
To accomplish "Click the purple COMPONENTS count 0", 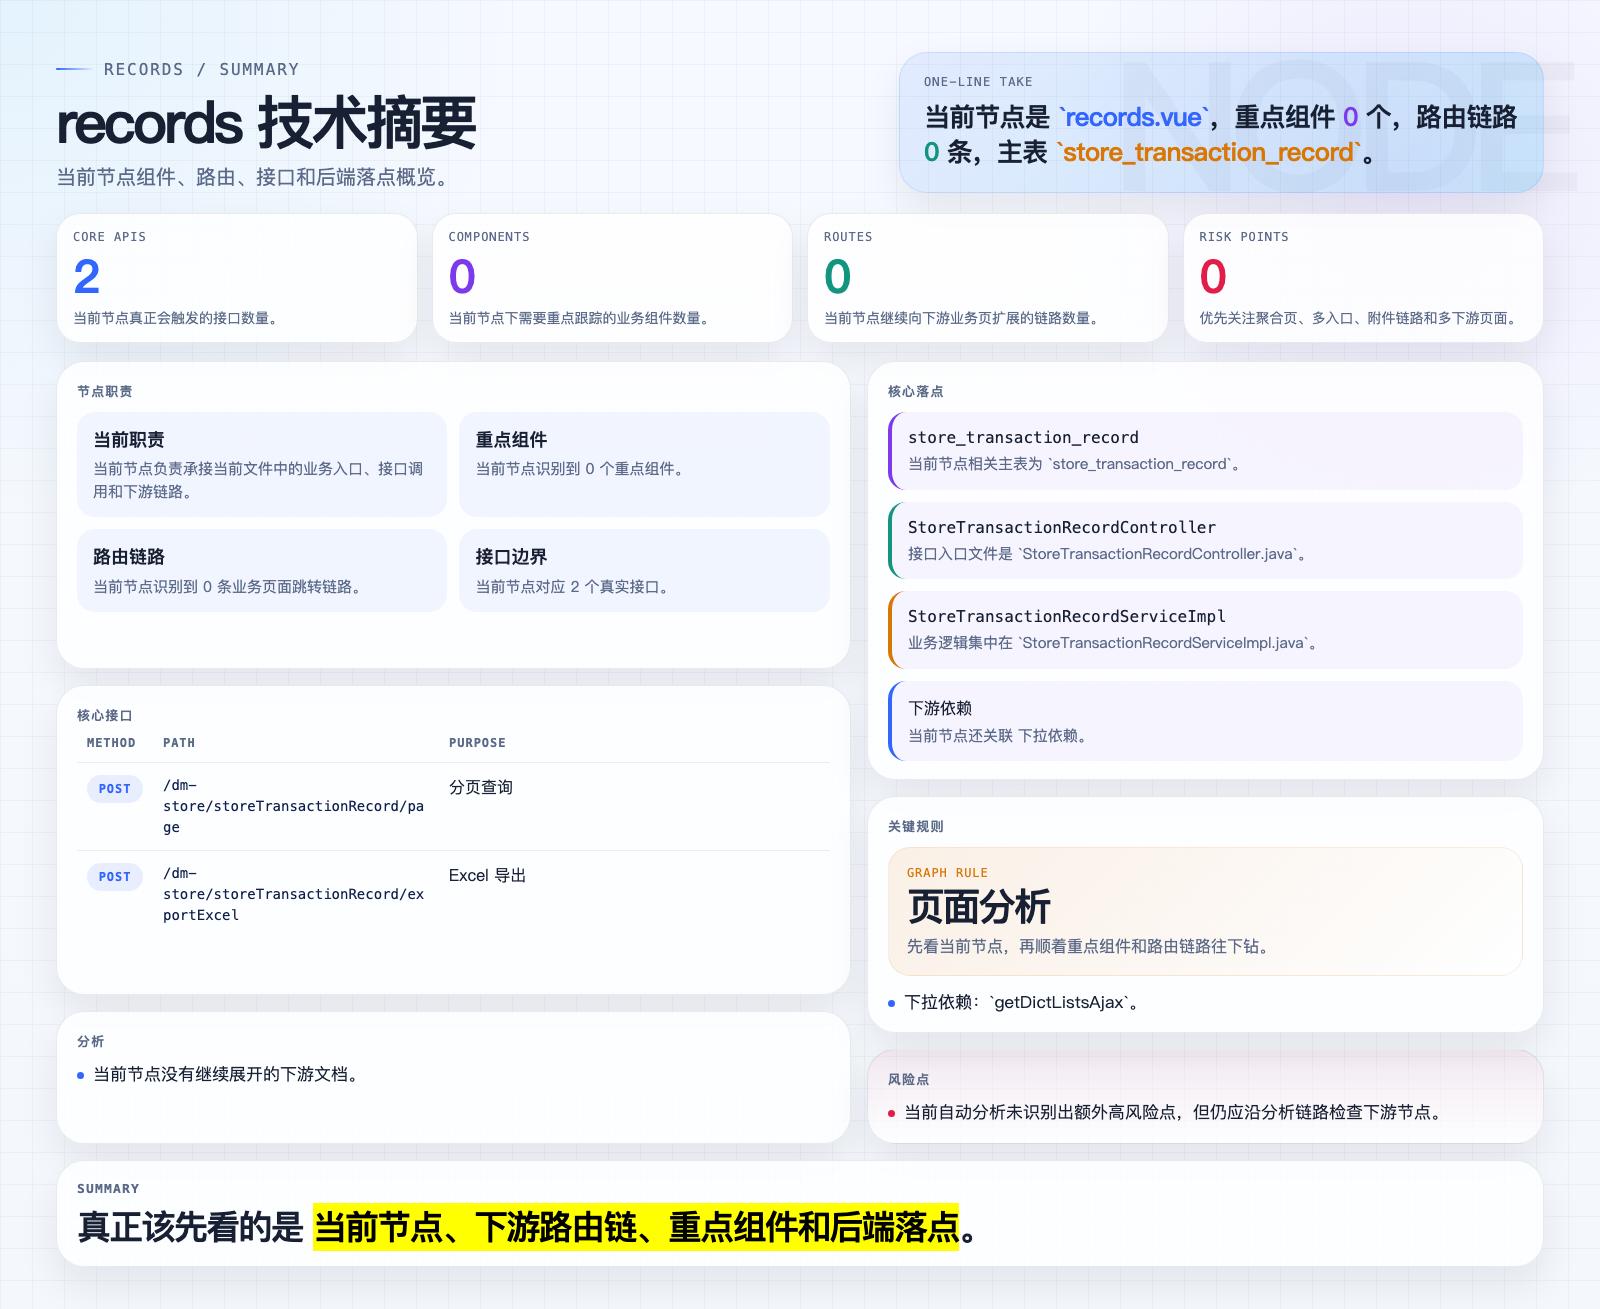I will (462, 276).
